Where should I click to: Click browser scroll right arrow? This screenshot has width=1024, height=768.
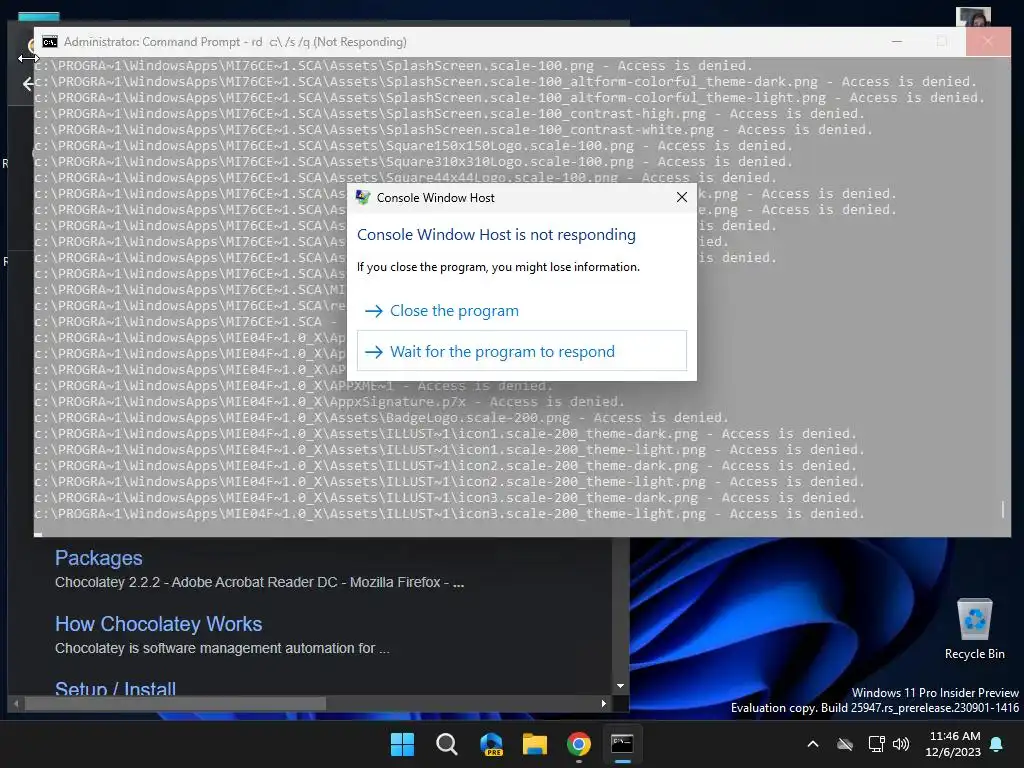(x=603, y=703)
